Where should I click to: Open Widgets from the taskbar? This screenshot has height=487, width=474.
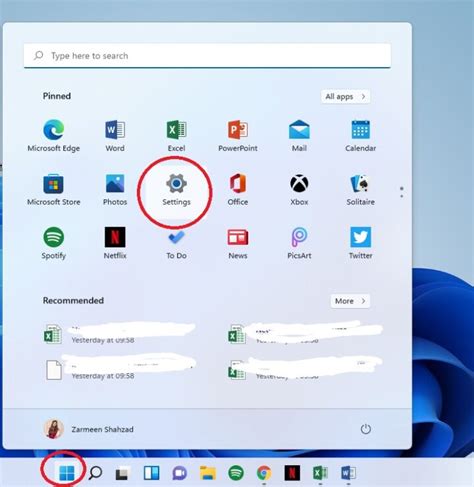[151, 473]
